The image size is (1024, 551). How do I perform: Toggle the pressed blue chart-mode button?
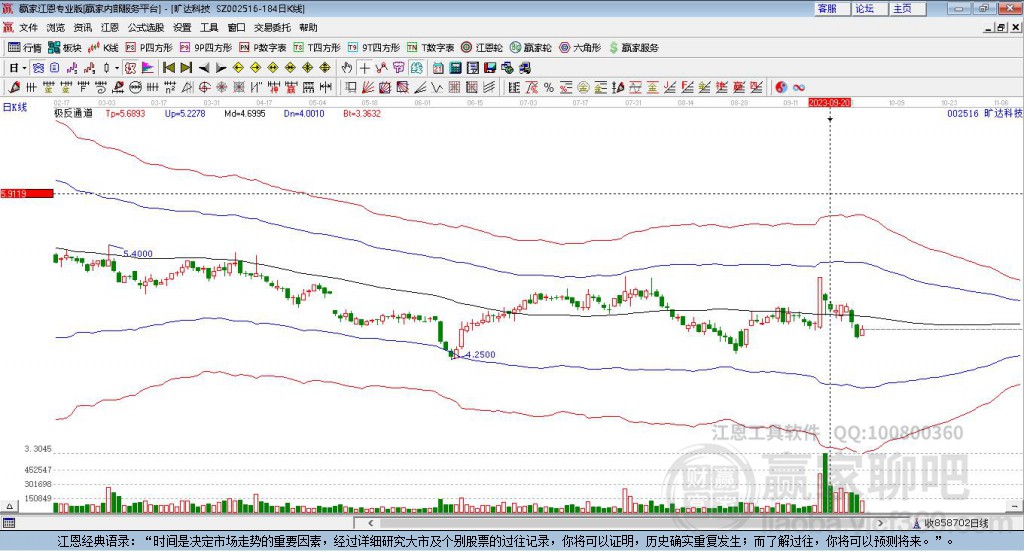pos(39,68)
